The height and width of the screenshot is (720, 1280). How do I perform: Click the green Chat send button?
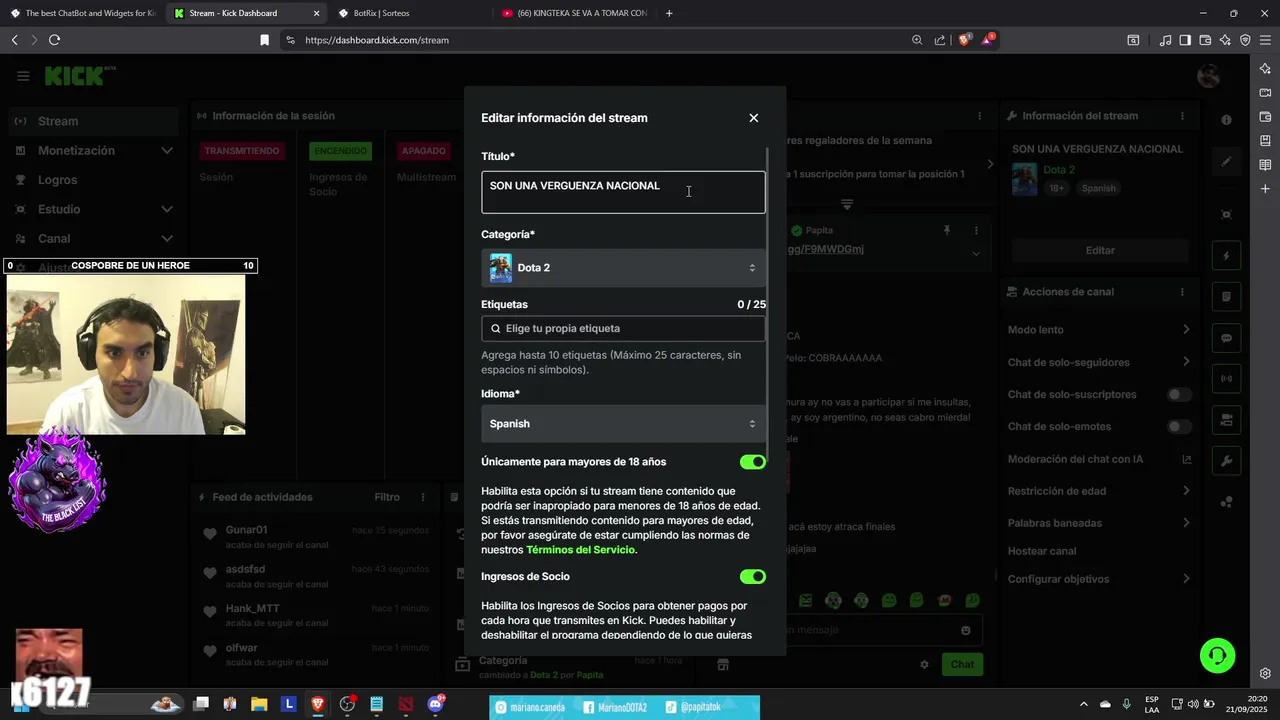(962, 664)
